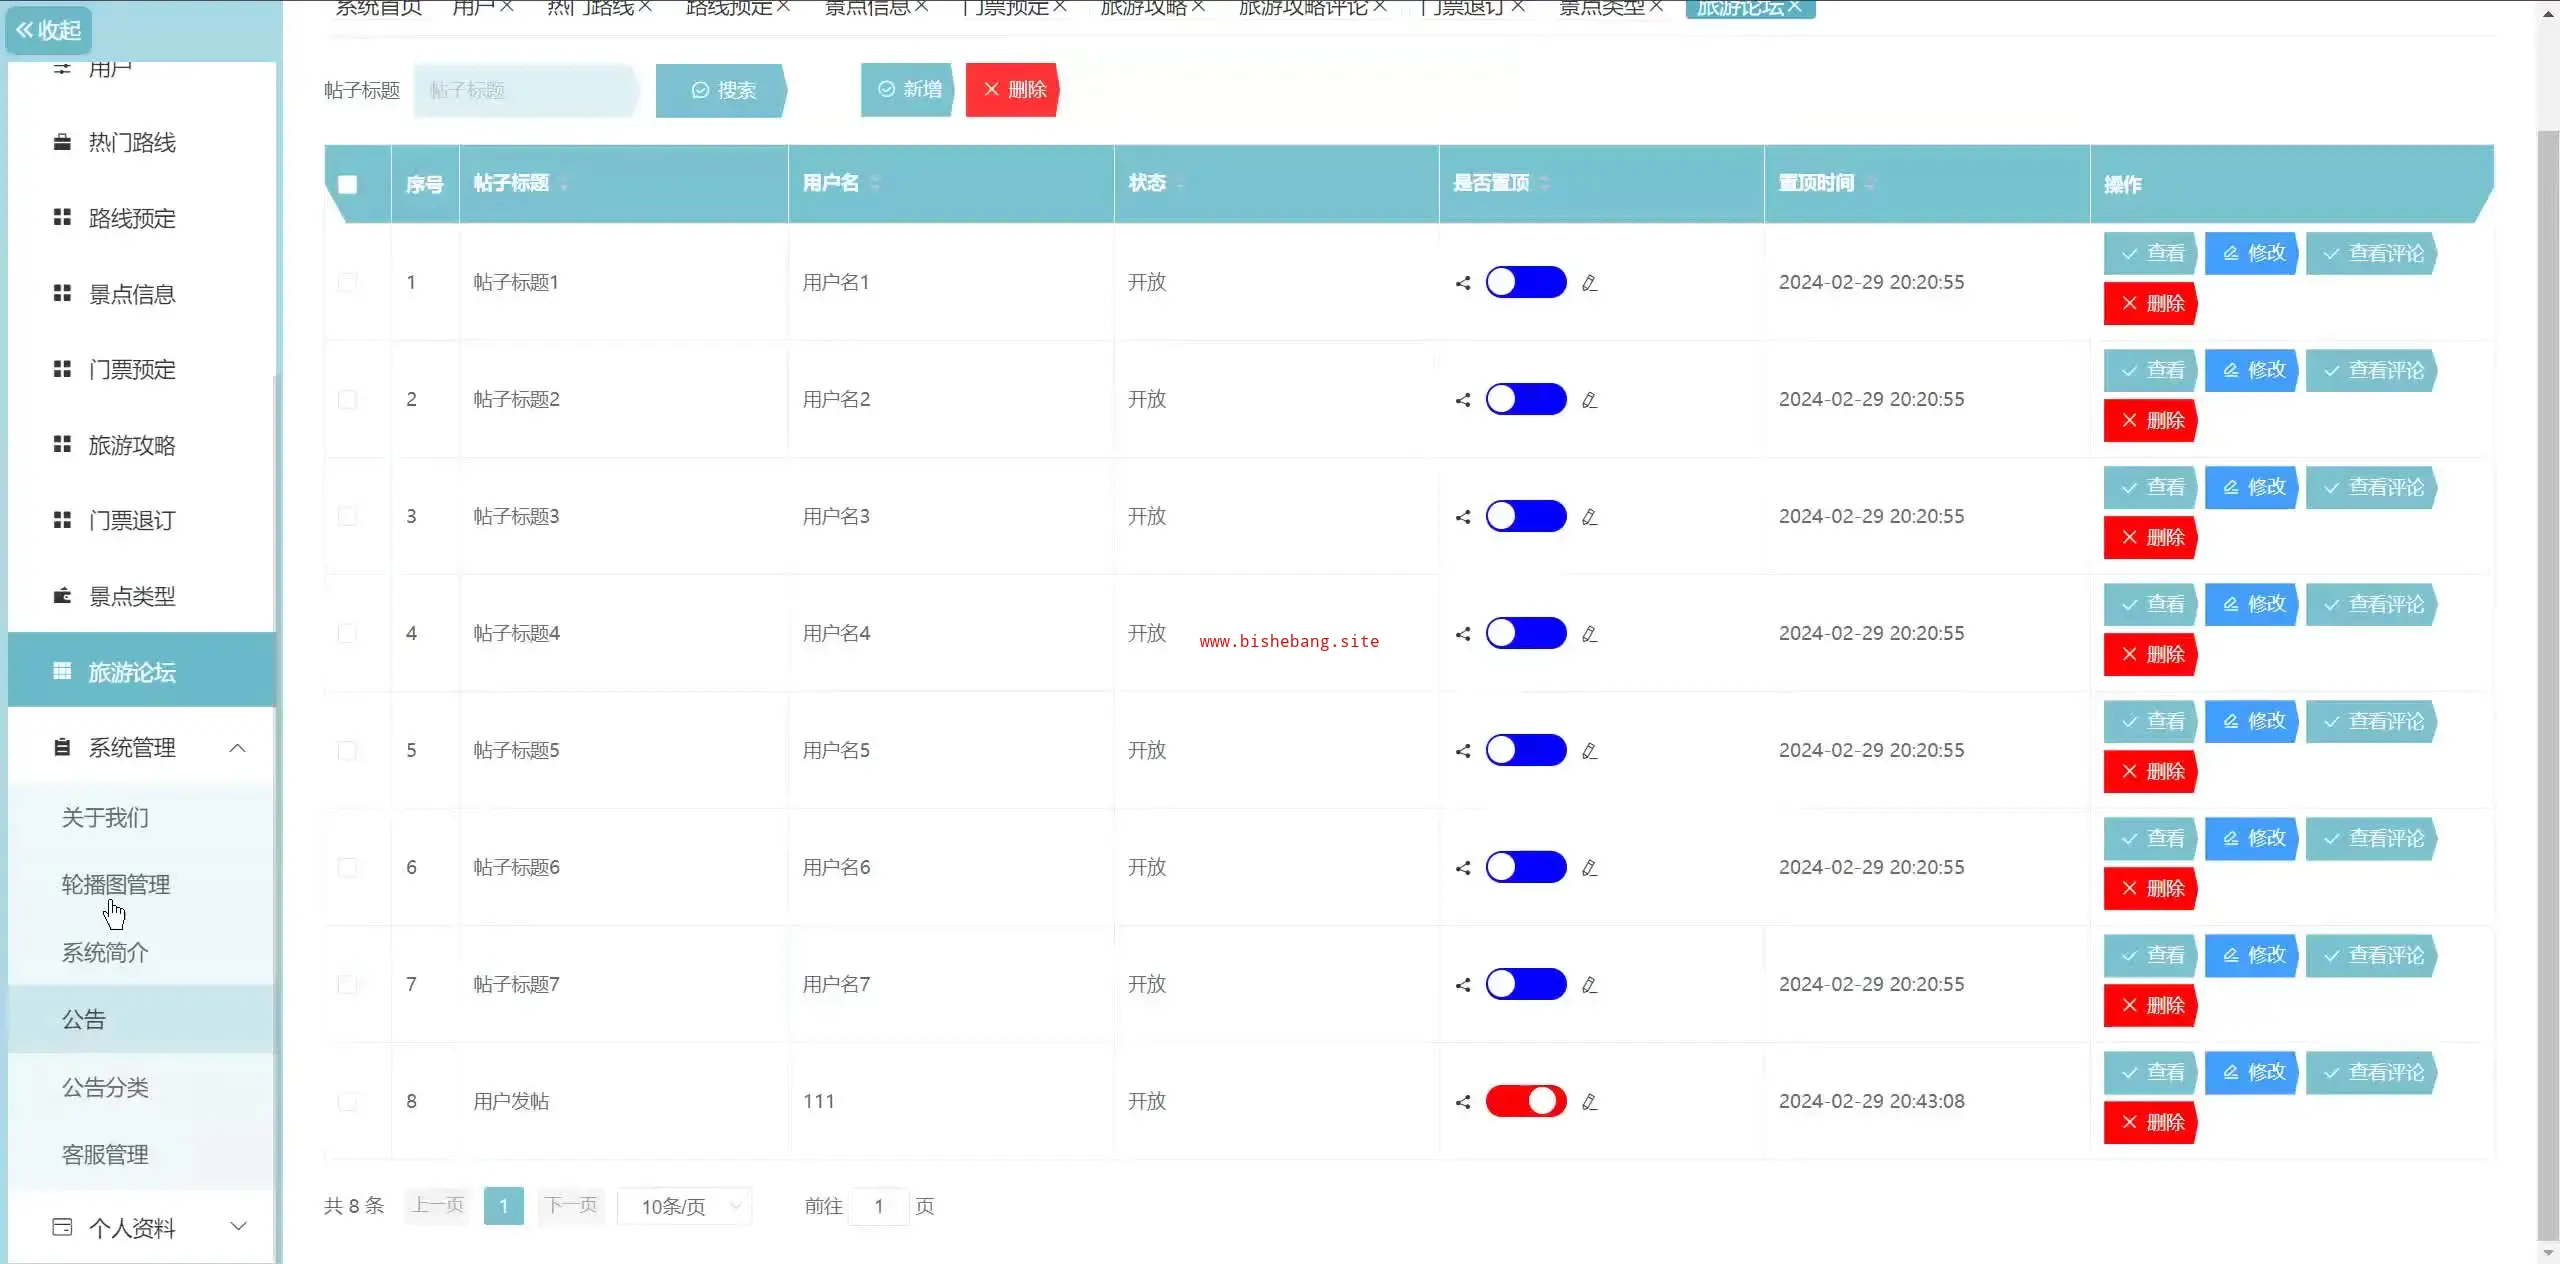Viewport: 2560px width, 1264px height.
Task: Close the 旅游论坛 tab with X
Action: tap(1795, 7)
